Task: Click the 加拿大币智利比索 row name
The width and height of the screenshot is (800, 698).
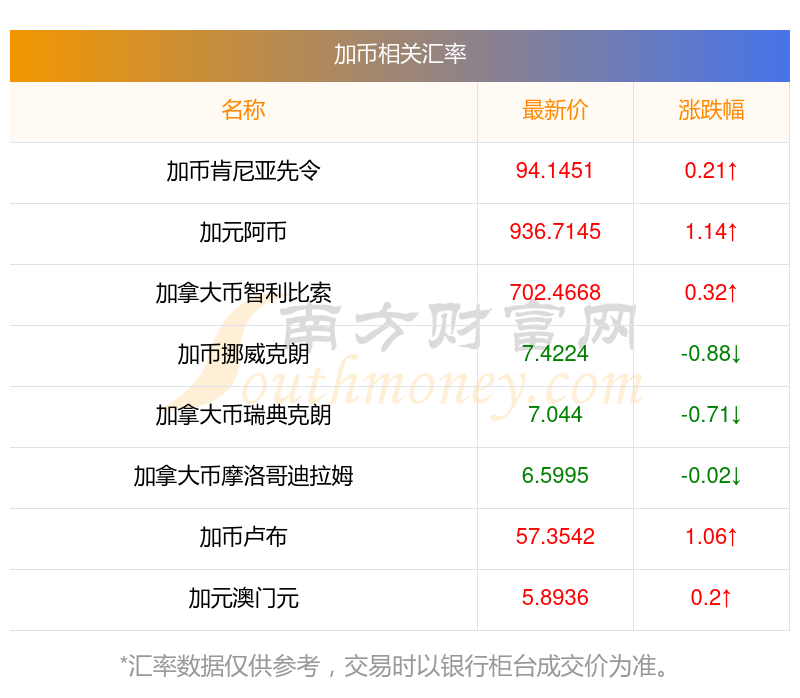Action: pyautogui.click(x=243, y=293)
